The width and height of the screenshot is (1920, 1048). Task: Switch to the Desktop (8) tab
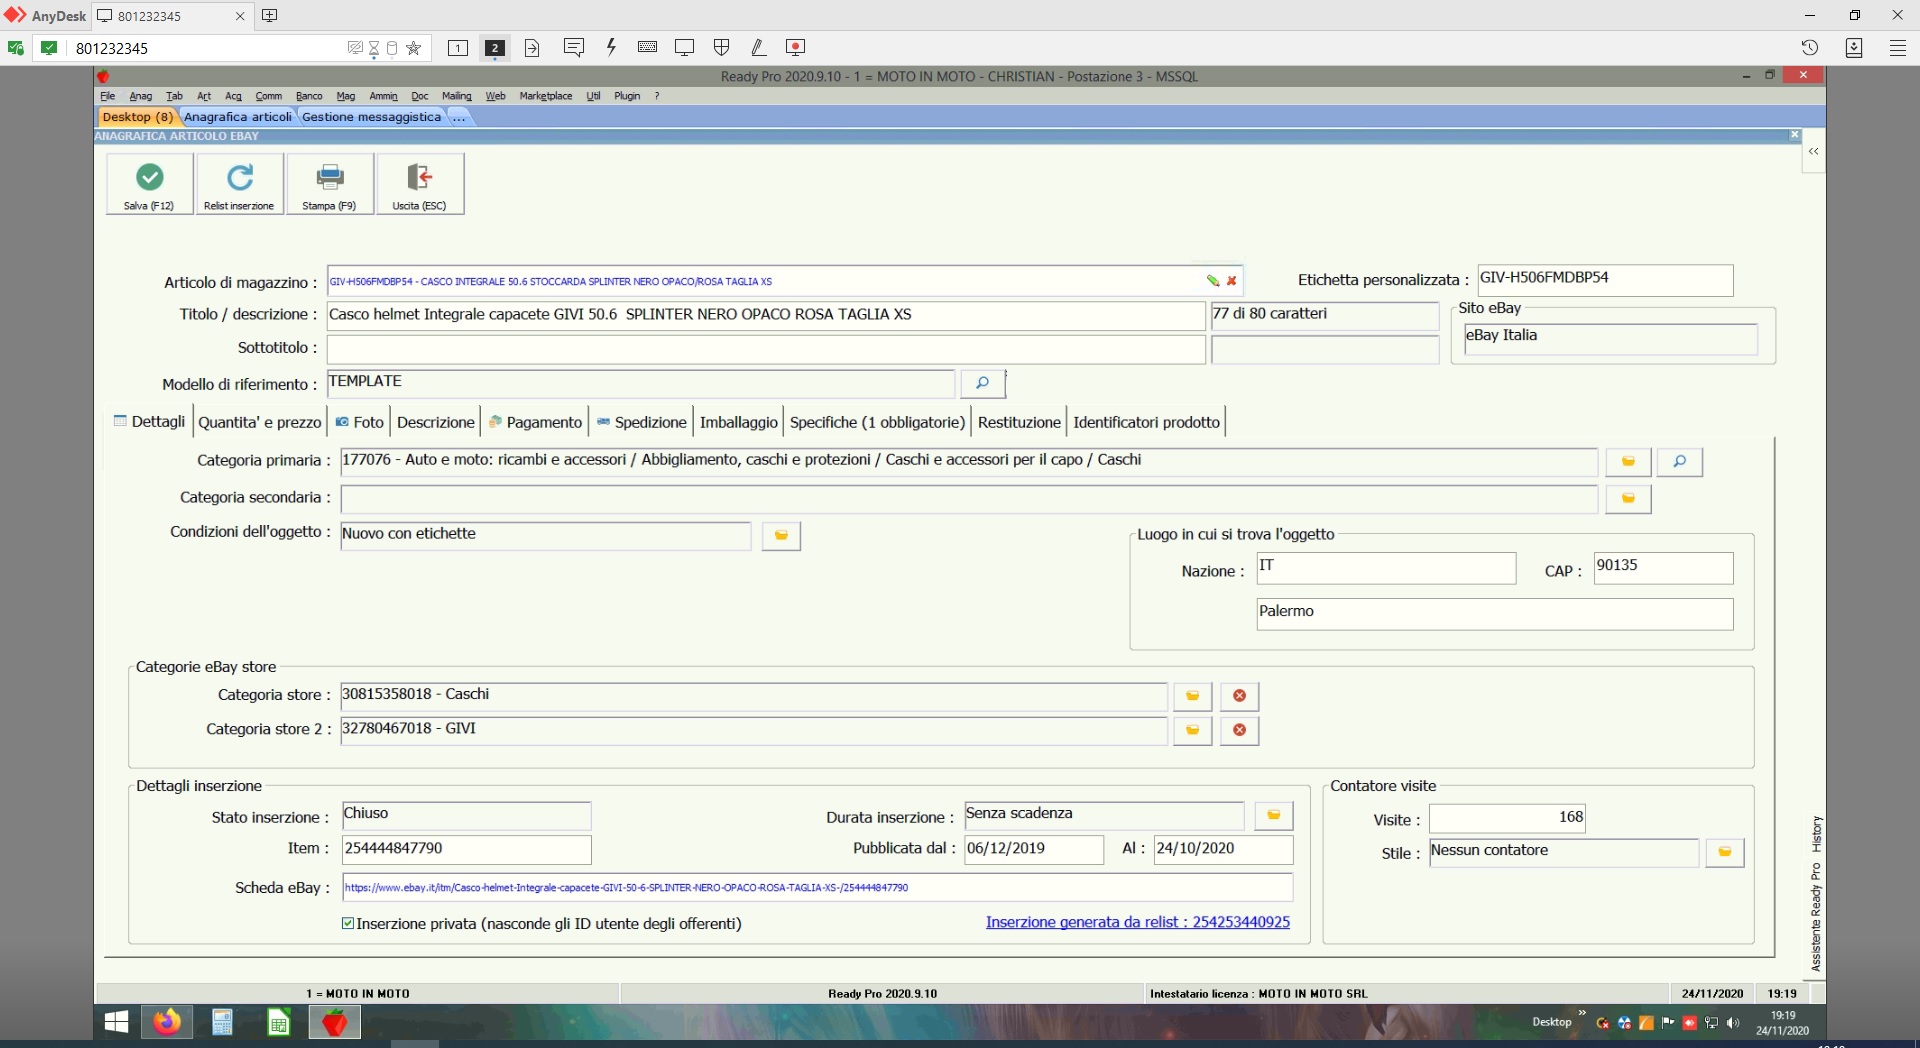pos(137,117)
